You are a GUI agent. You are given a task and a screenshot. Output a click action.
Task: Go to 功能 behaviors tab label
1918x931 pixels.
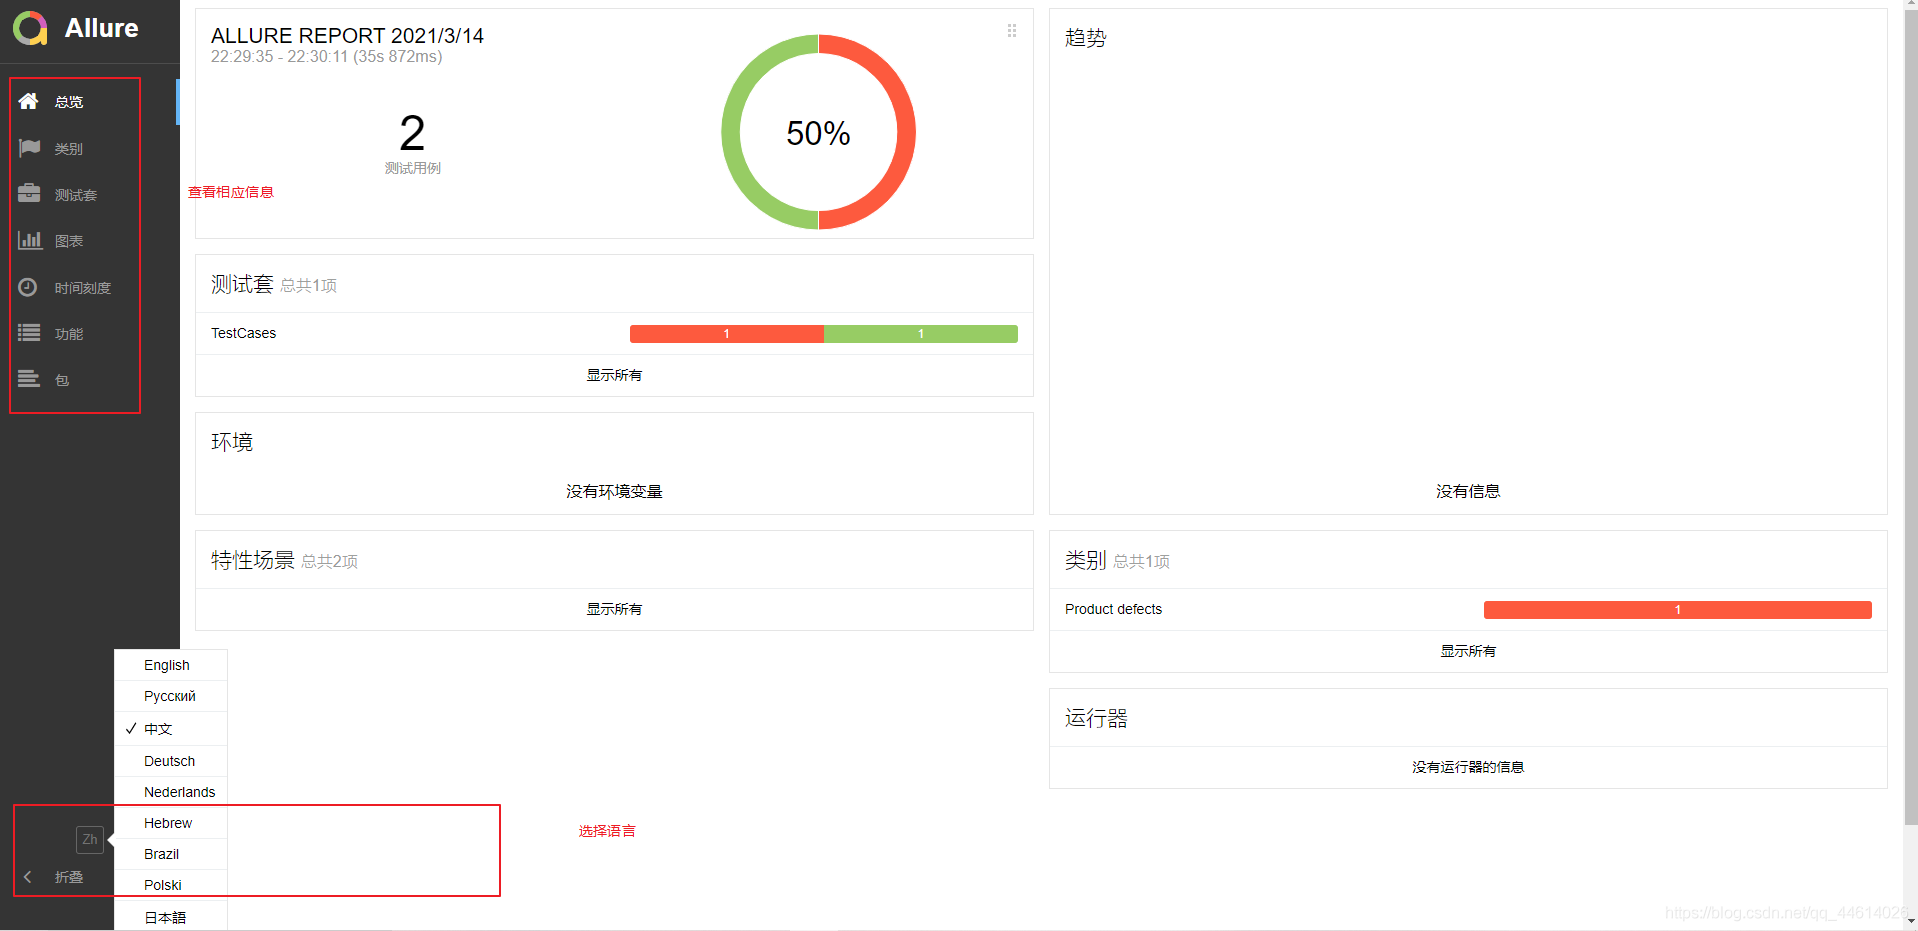[69, 334]
